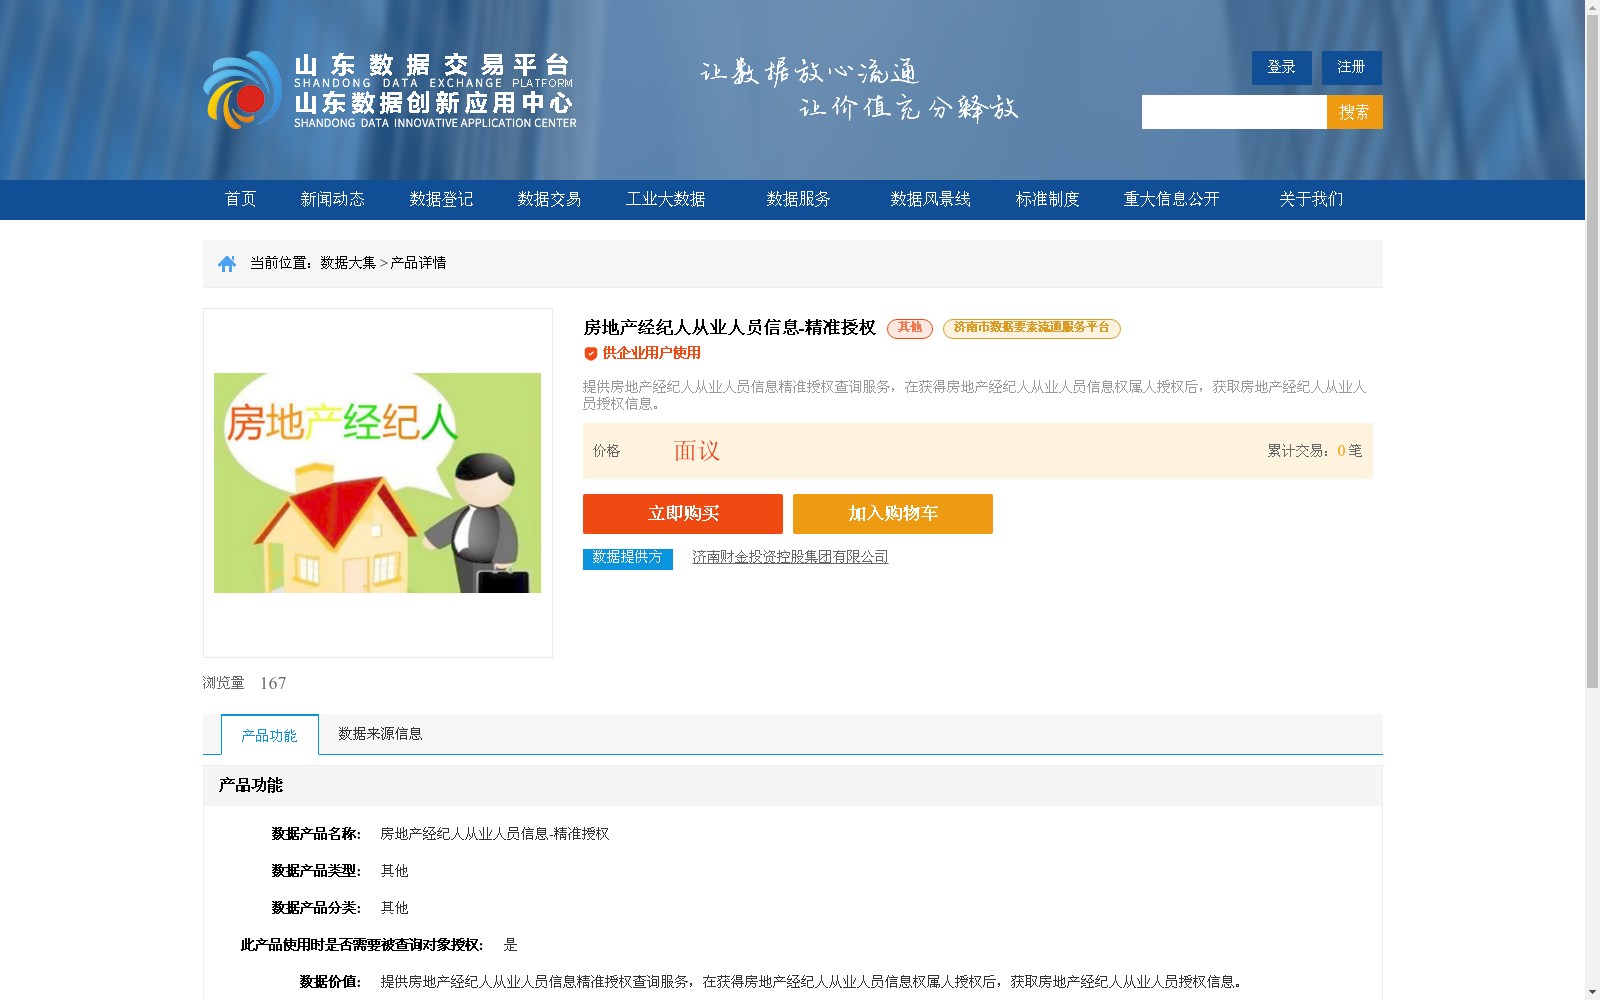This screenshot has height=1000, width=1600.
Task: Click 供企业用户使用 text
Action: (651, 353)
